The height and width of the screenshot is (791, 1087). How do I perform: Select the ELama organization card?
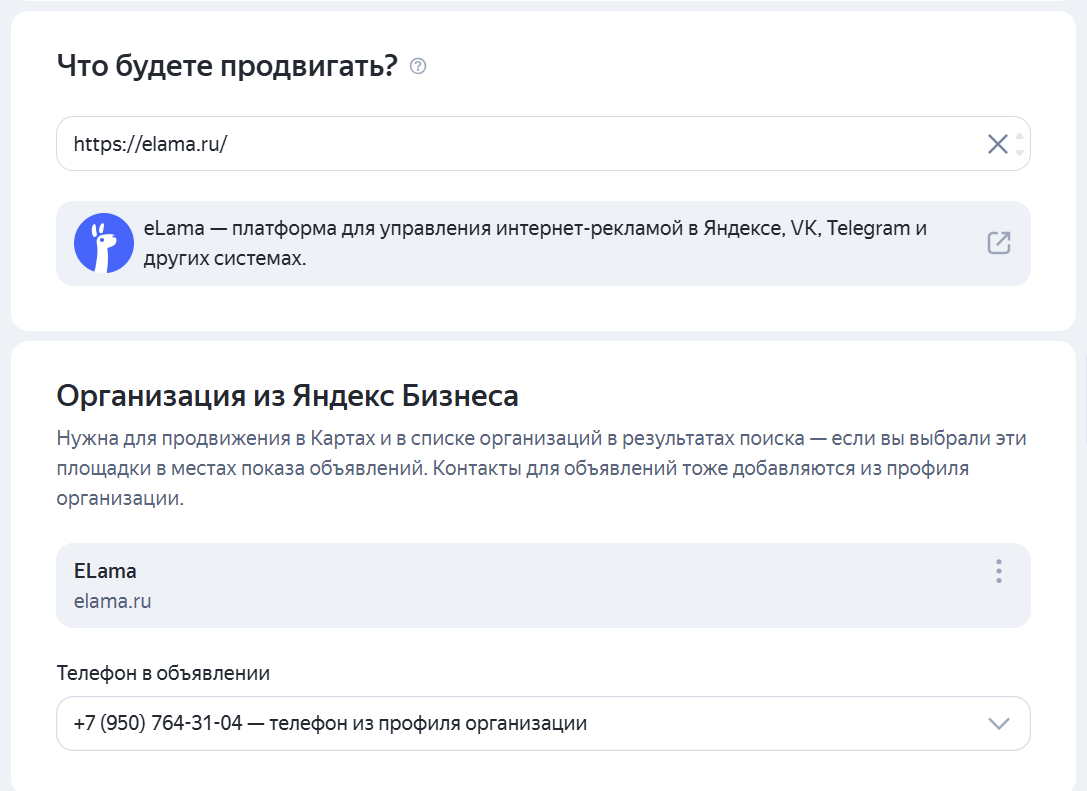click(544, 586)
